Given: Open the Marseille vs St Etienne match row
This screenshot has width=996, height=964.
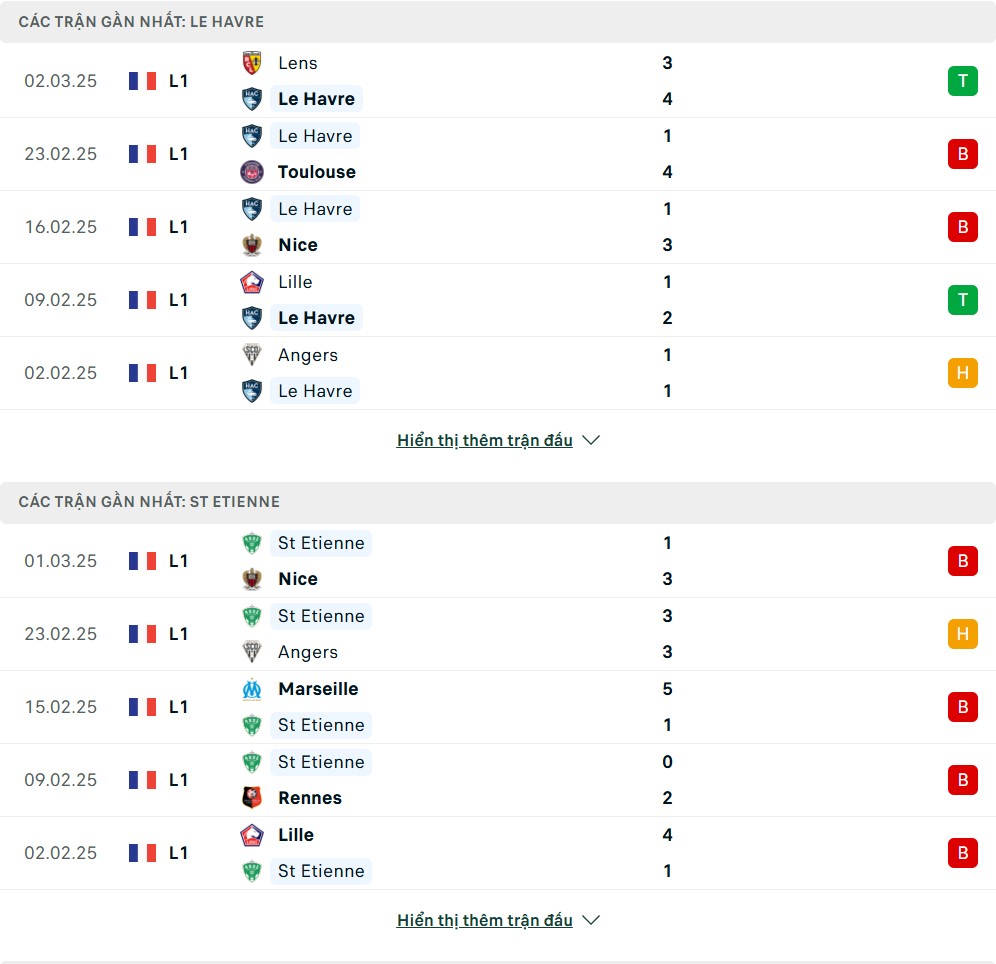Looking at the screenshot, I should (500, 707).
